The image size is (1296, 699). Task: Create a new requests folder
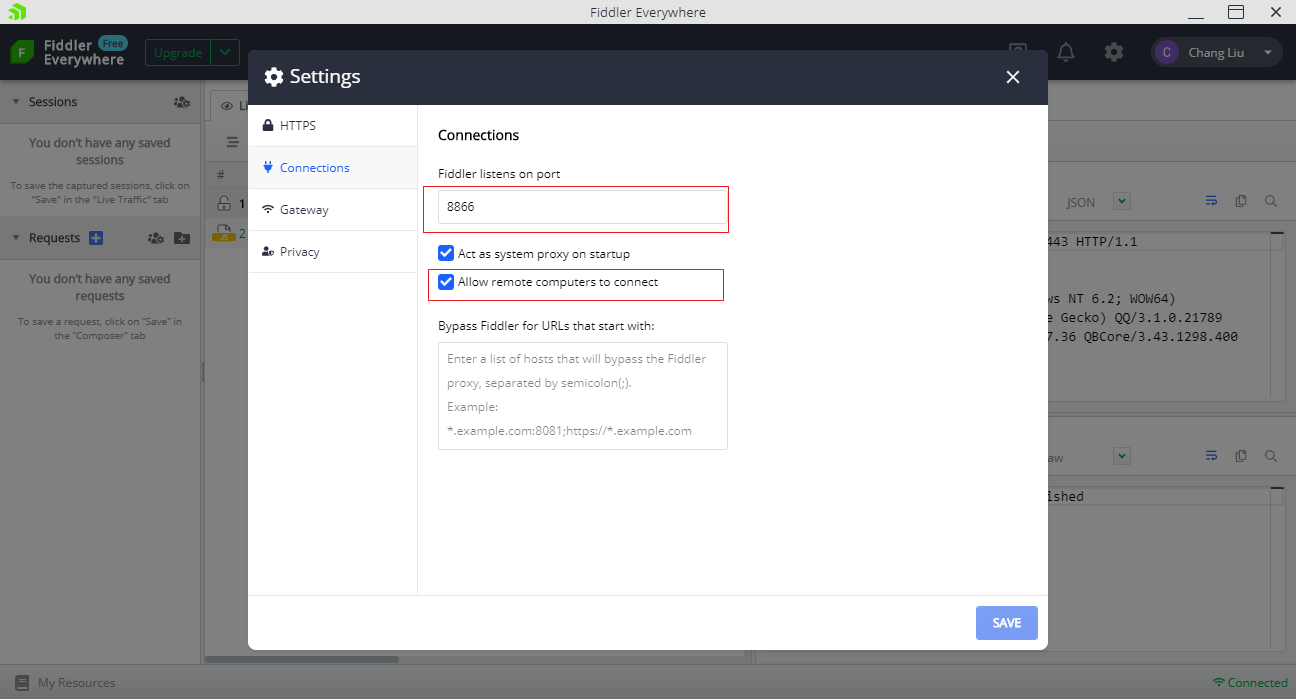coord(181,238)
